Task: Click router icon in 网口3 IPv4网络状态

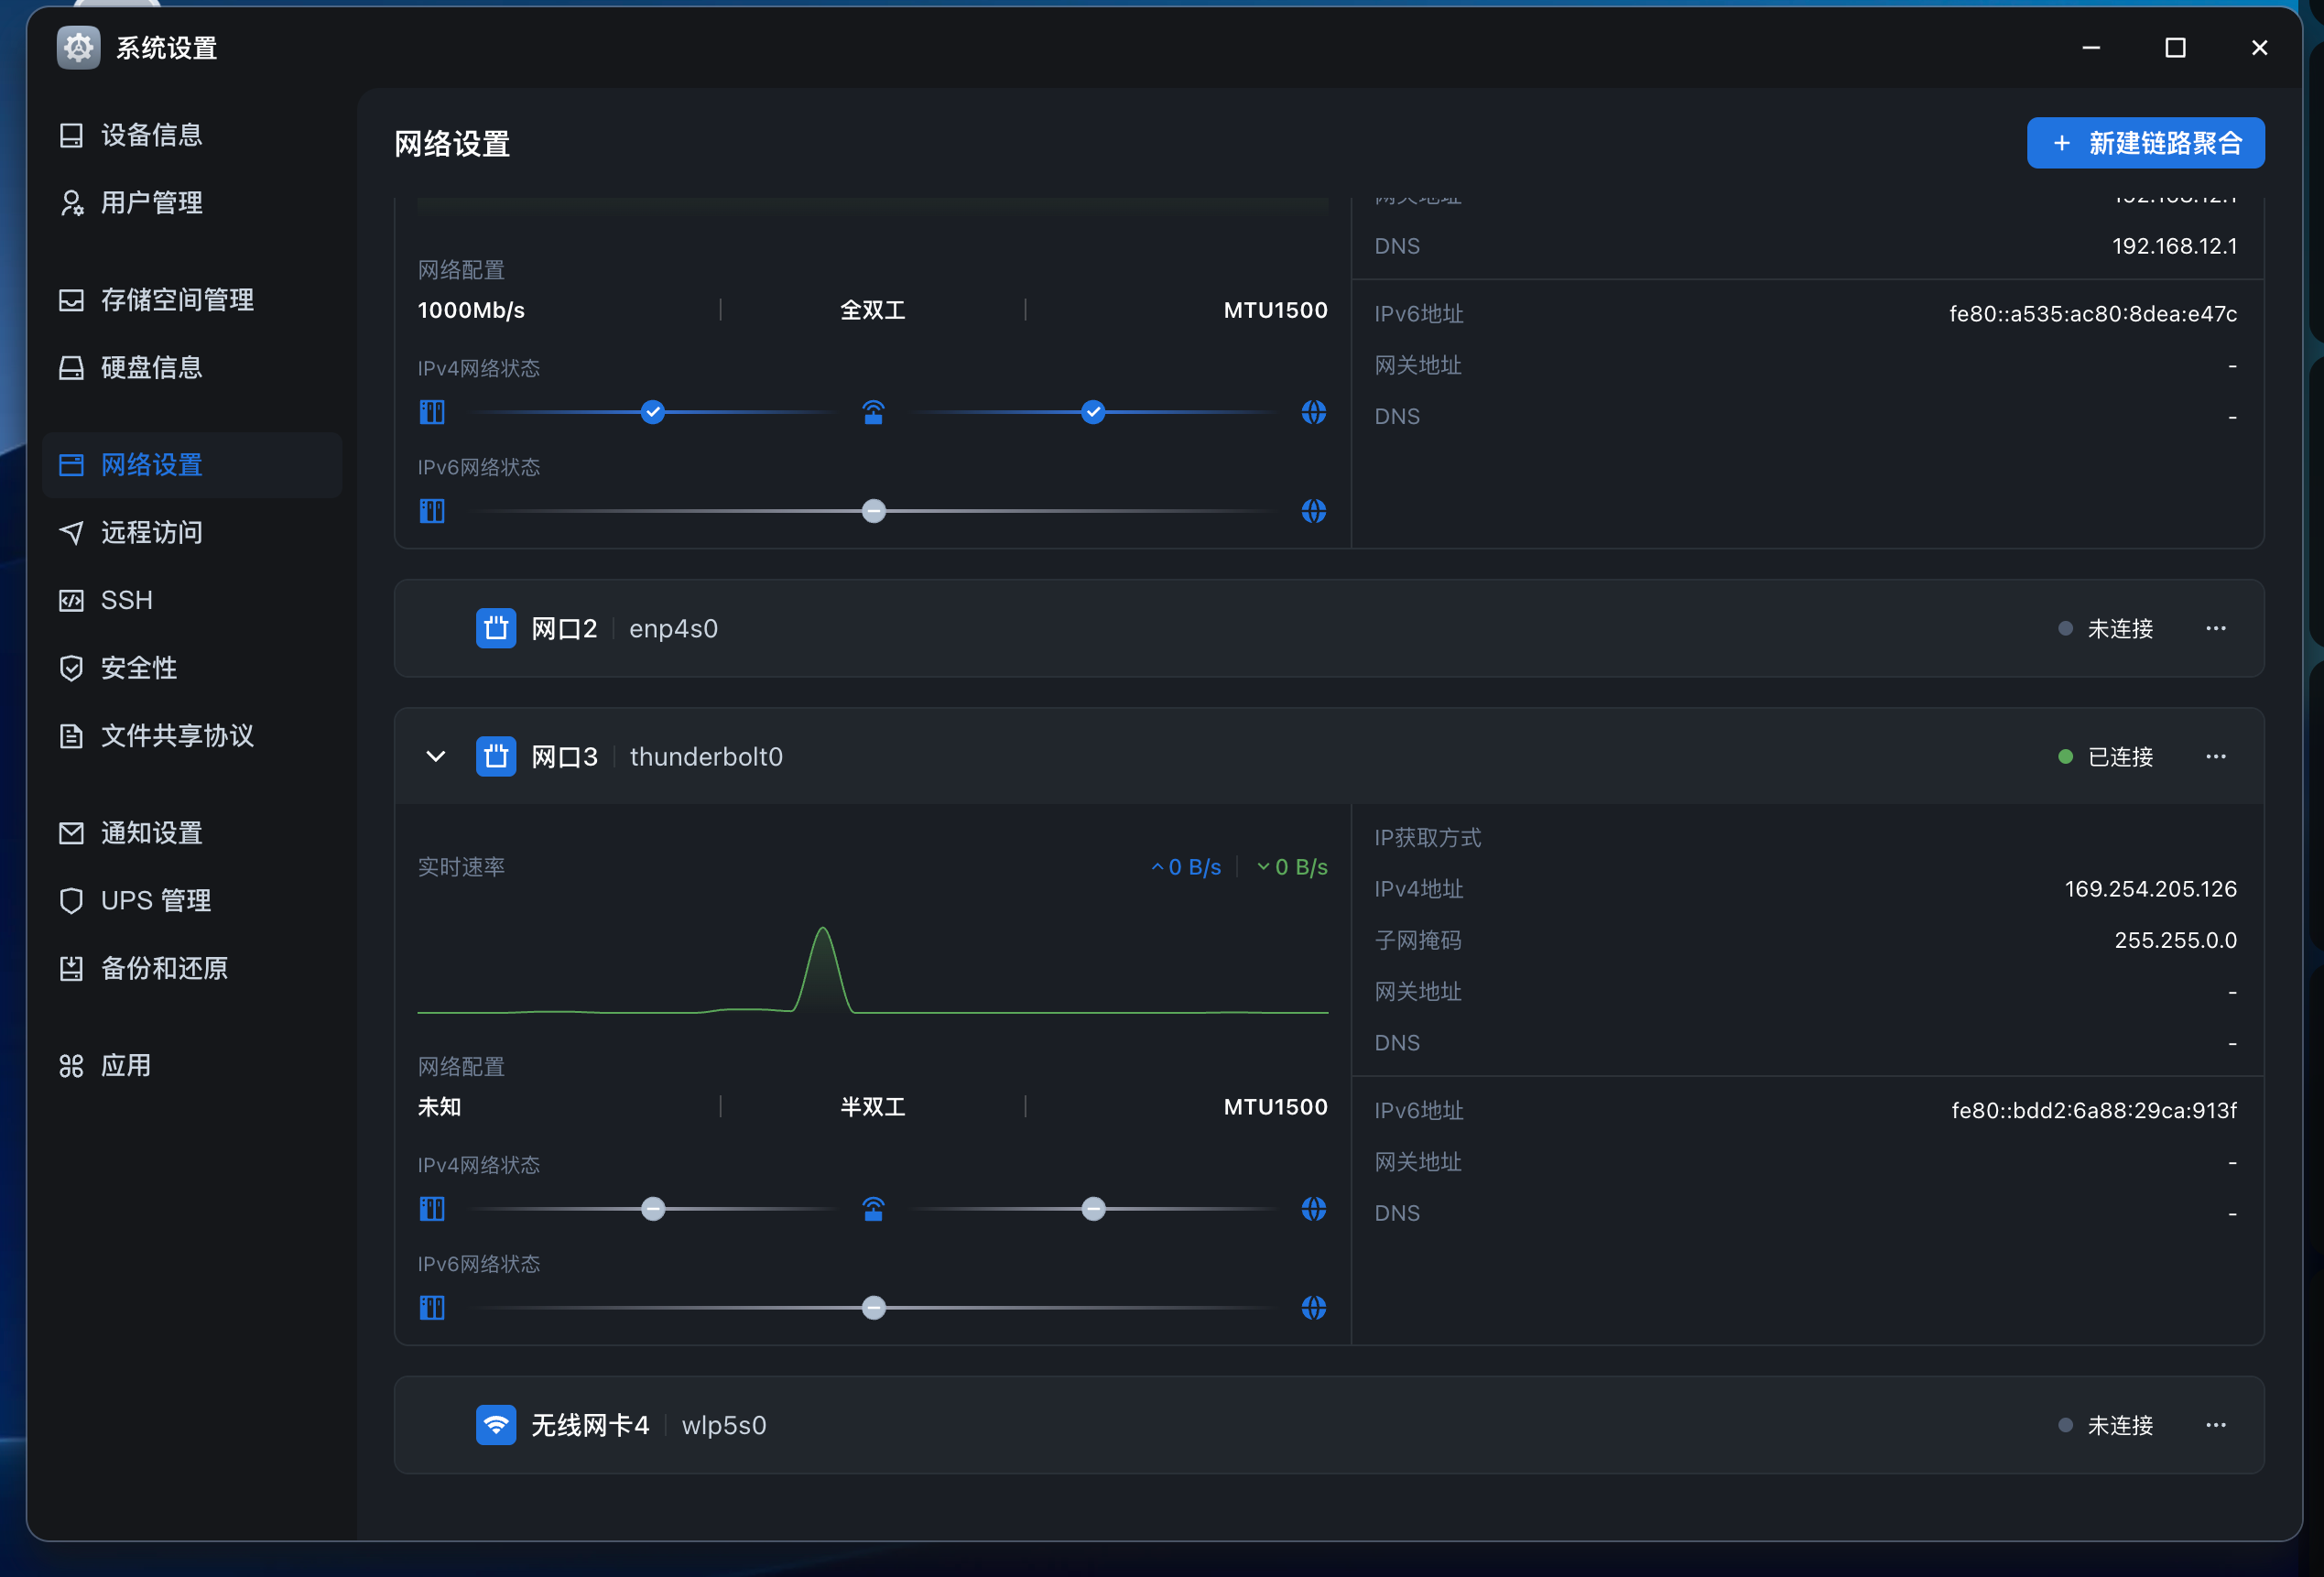Action: [x=873, y=1209]
